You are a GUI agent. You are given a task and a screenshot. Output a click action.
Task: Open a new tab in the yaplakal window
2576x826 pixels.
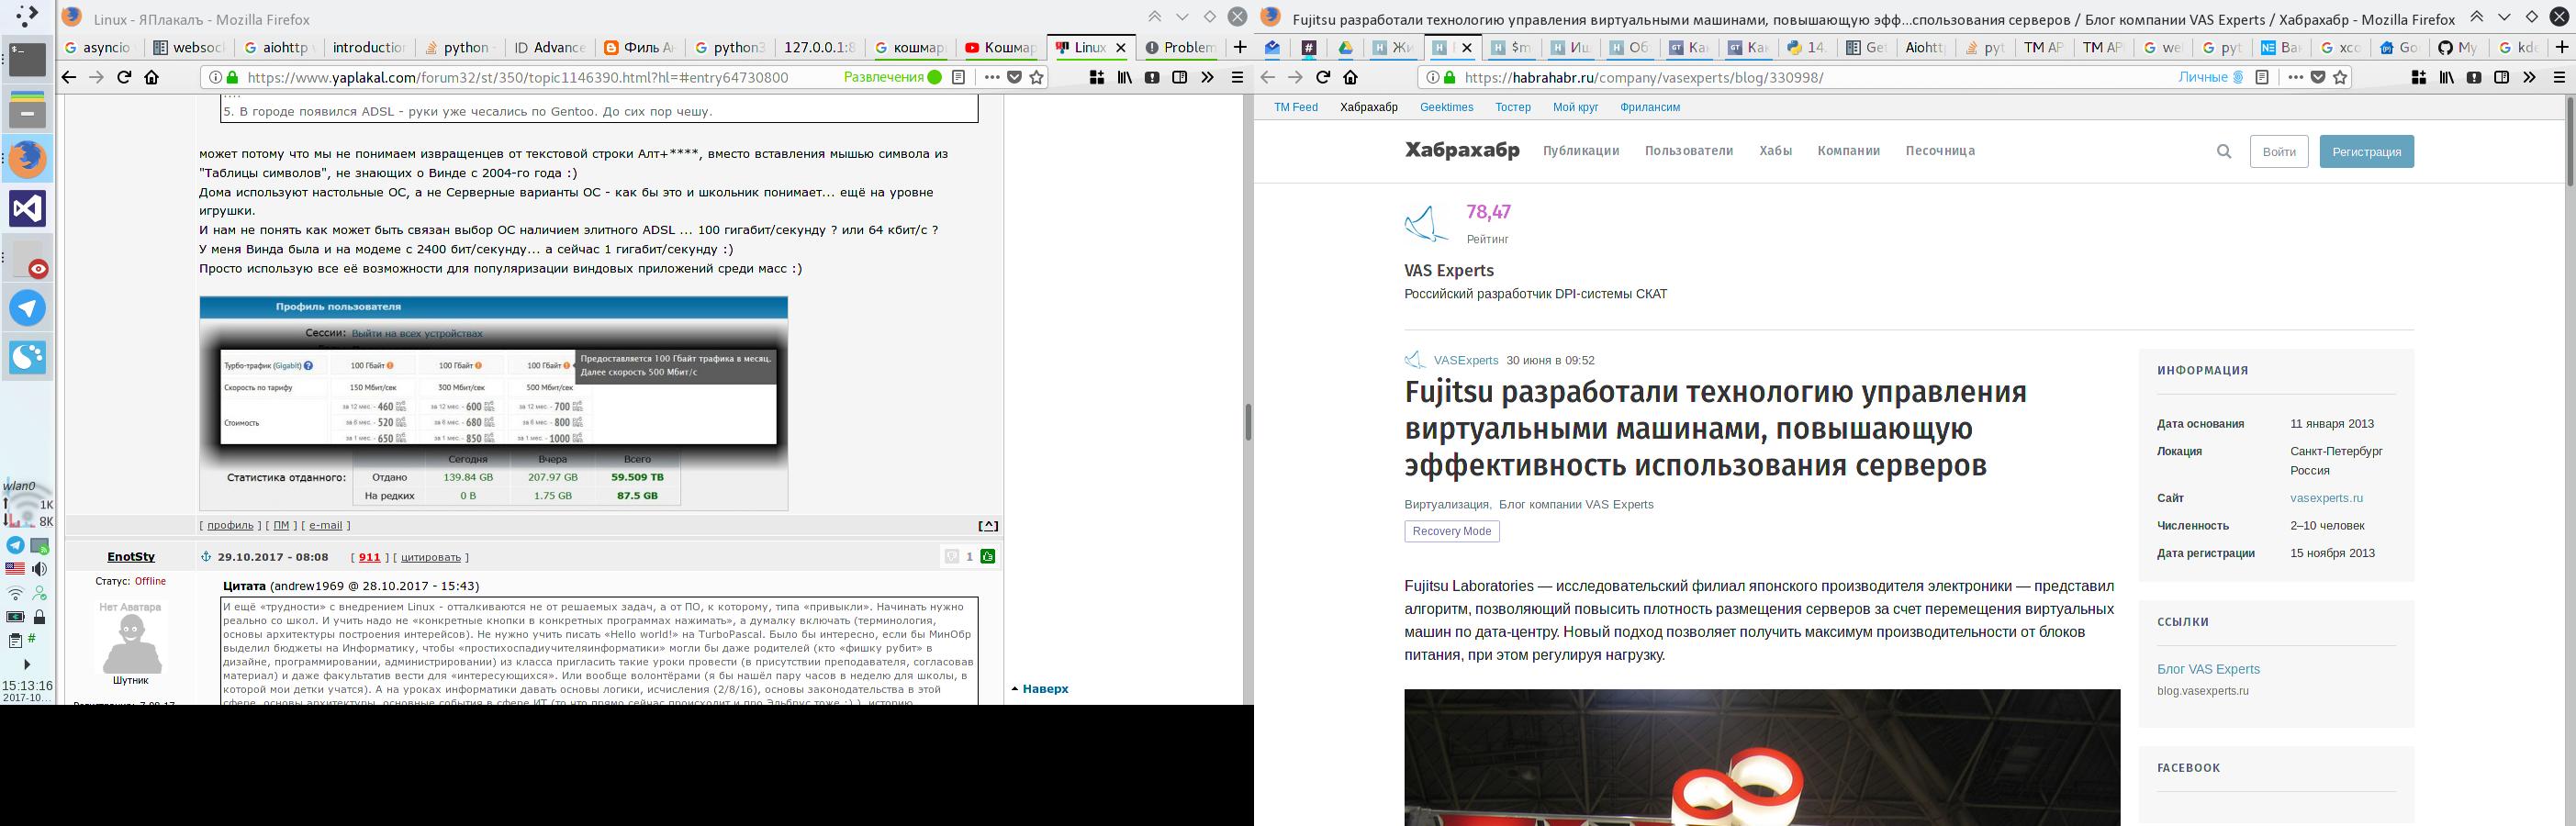coord(1240,47)
